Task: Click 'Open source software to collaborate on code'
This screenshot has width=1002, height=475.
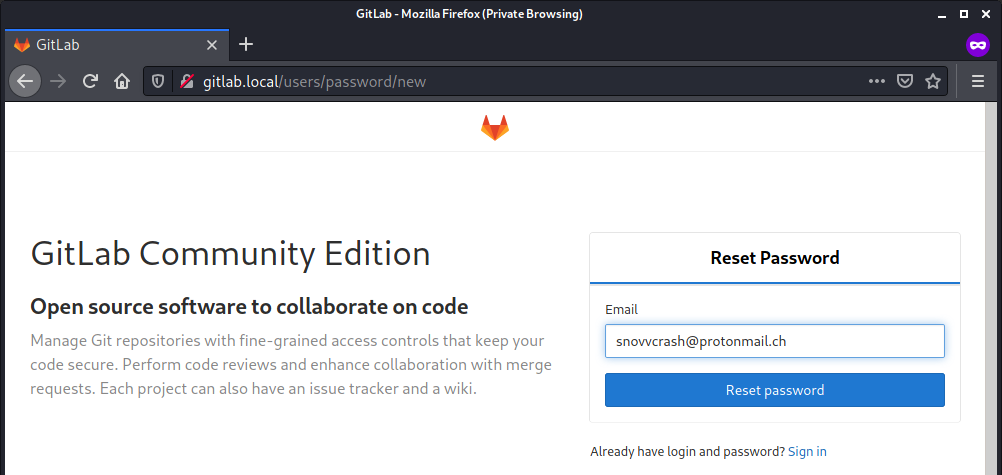Action: (249, 307)
